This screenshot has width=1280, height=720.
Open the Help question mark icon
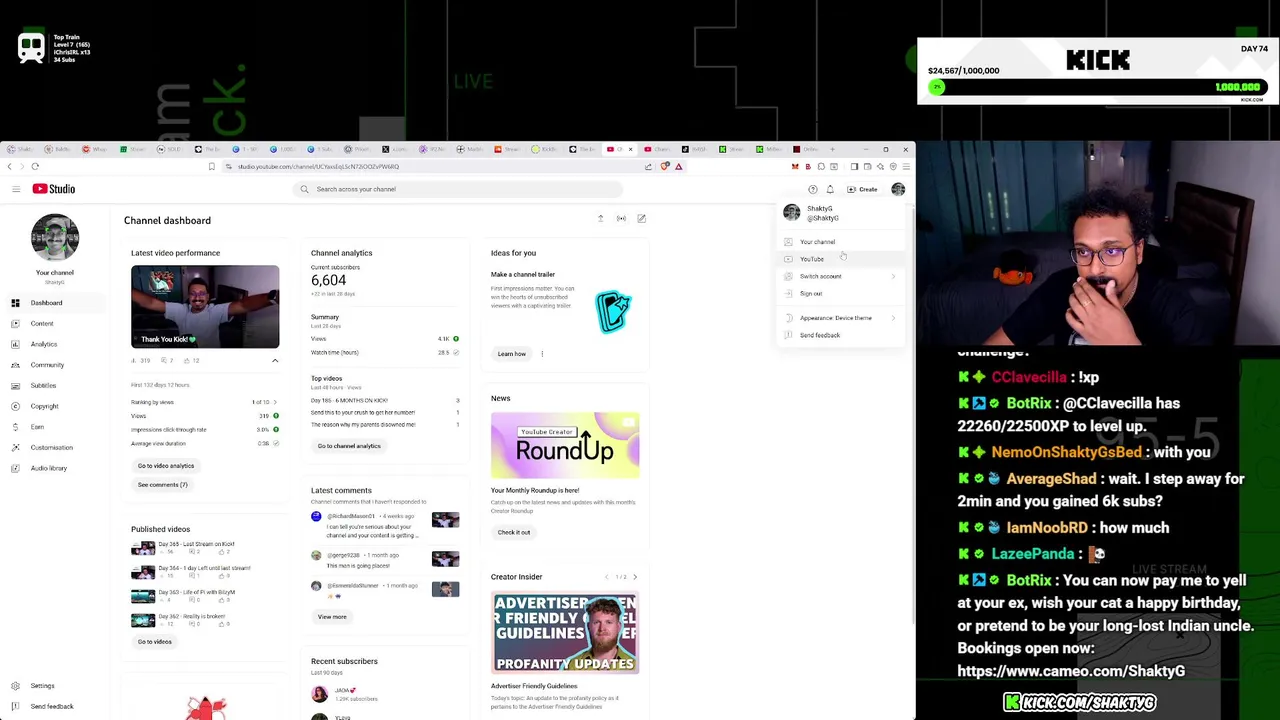click(x=812, y=189)
